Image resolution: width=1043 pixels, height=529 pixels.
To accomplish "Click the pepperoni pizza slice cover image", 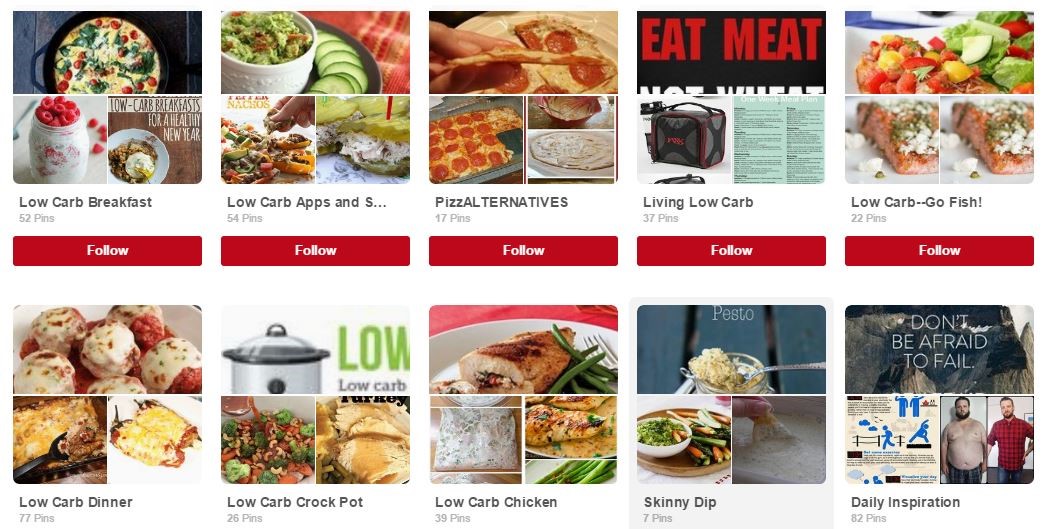I will [523, 52].
